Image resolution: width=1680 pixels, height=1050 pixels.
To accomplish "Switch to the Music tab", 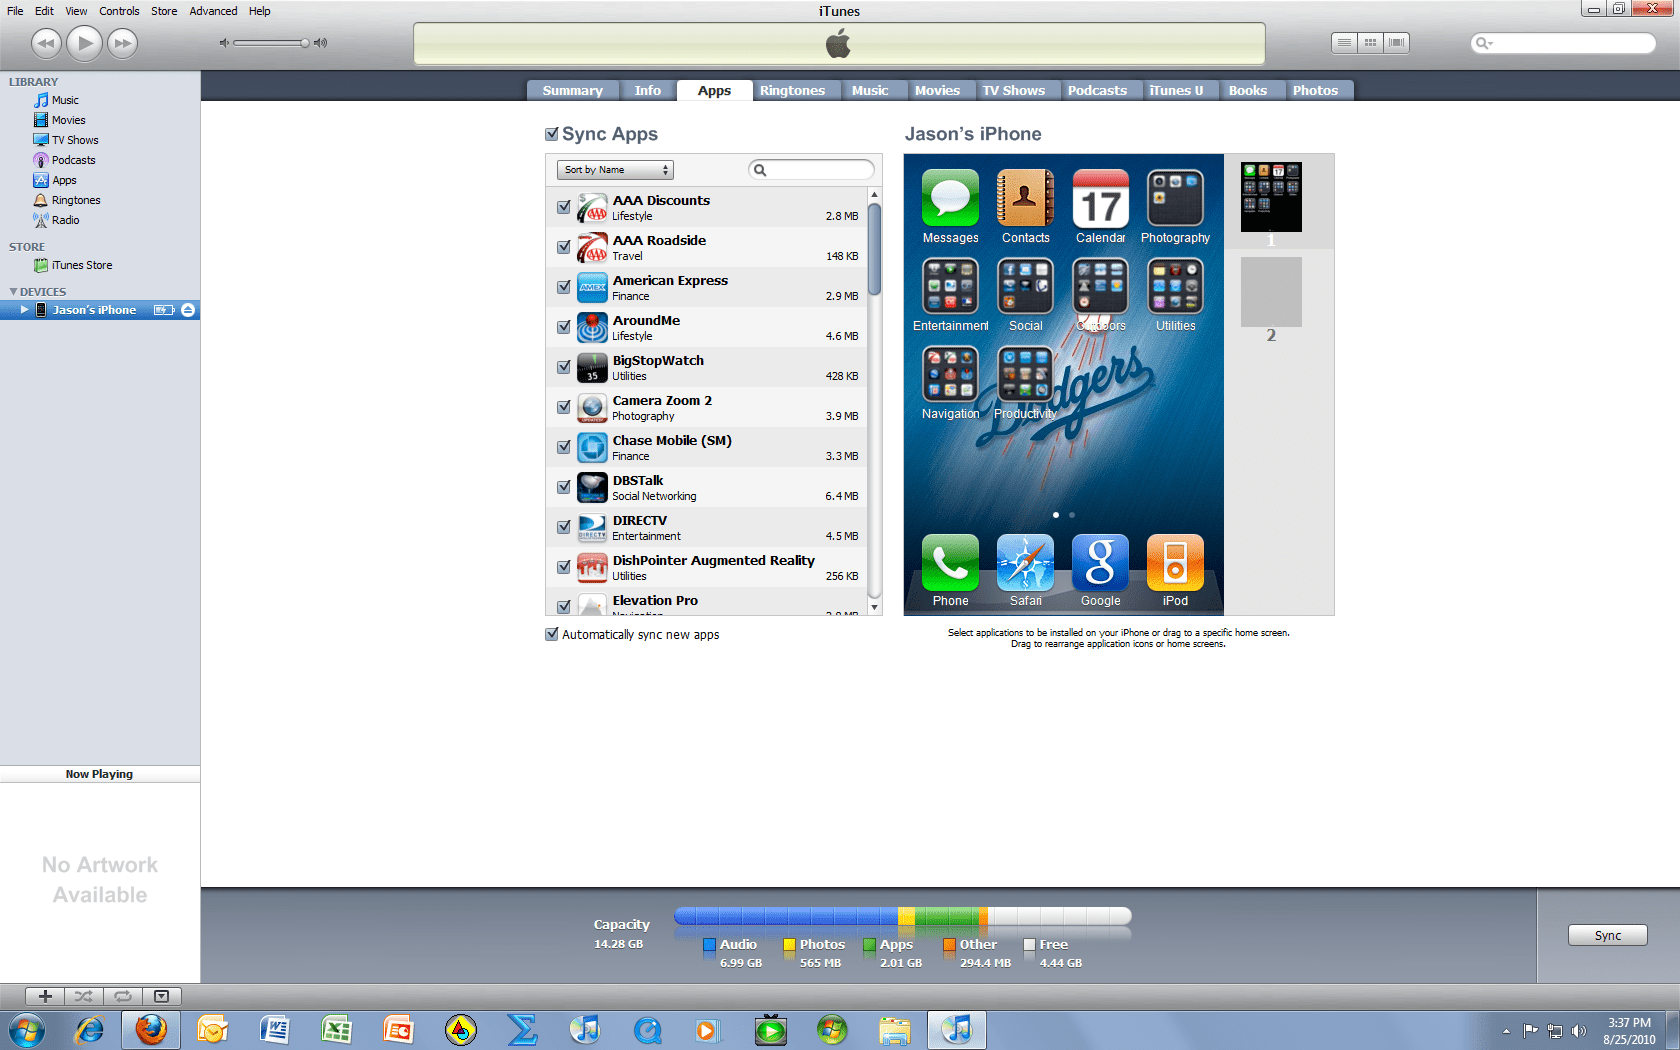I will tap(870, 90).
